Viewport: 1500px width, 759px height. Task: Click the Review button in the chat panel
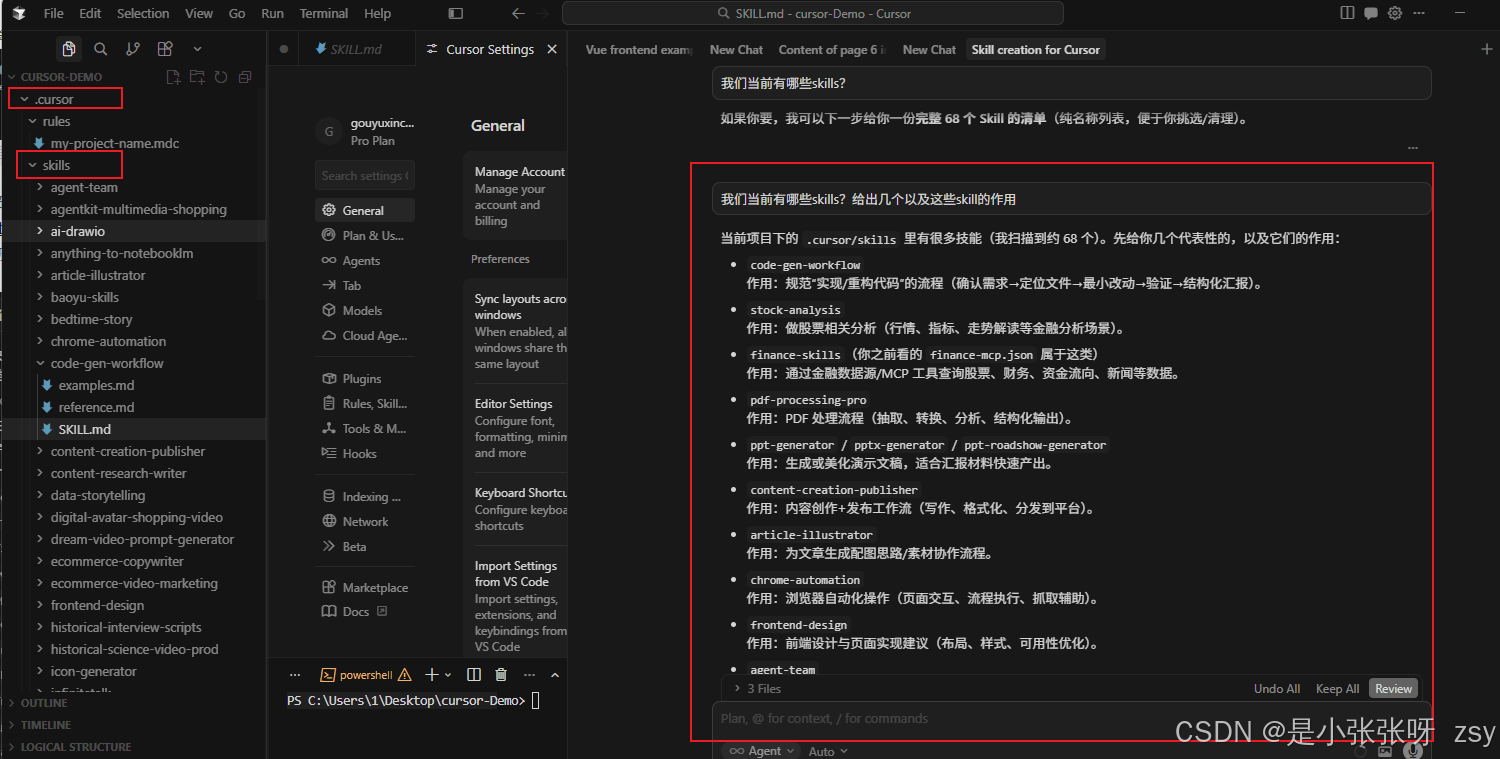tap(1393, 688)
